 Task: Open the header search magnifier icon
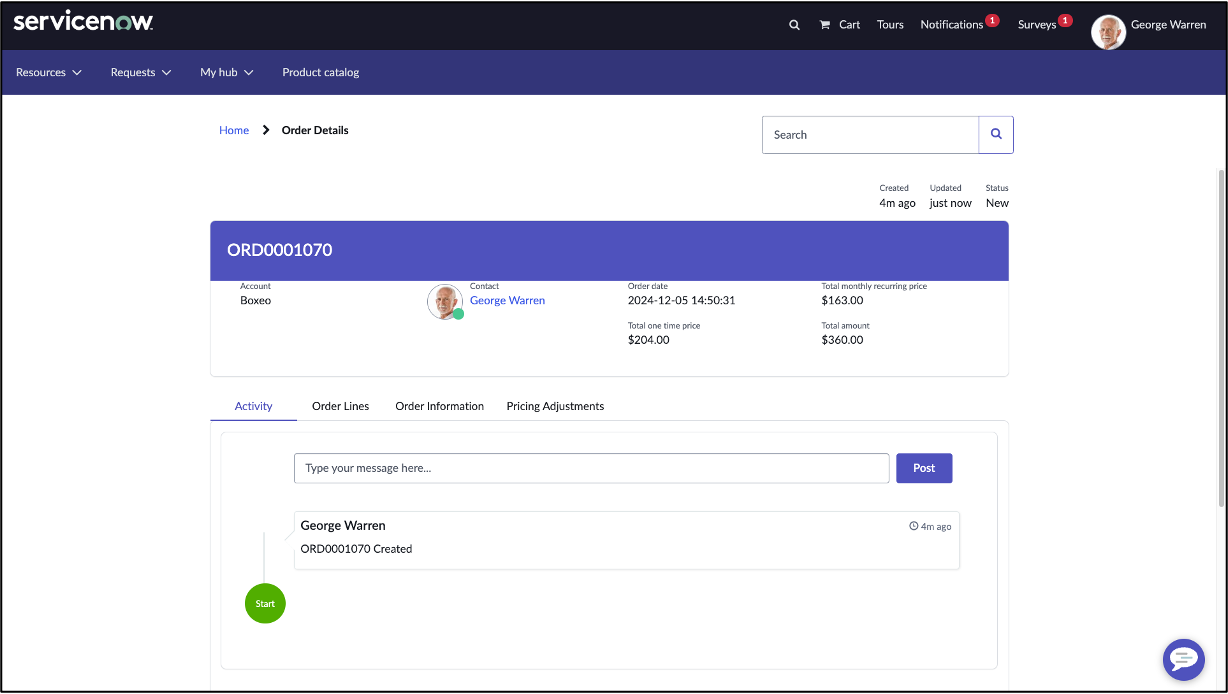click(x=794, y=25)
